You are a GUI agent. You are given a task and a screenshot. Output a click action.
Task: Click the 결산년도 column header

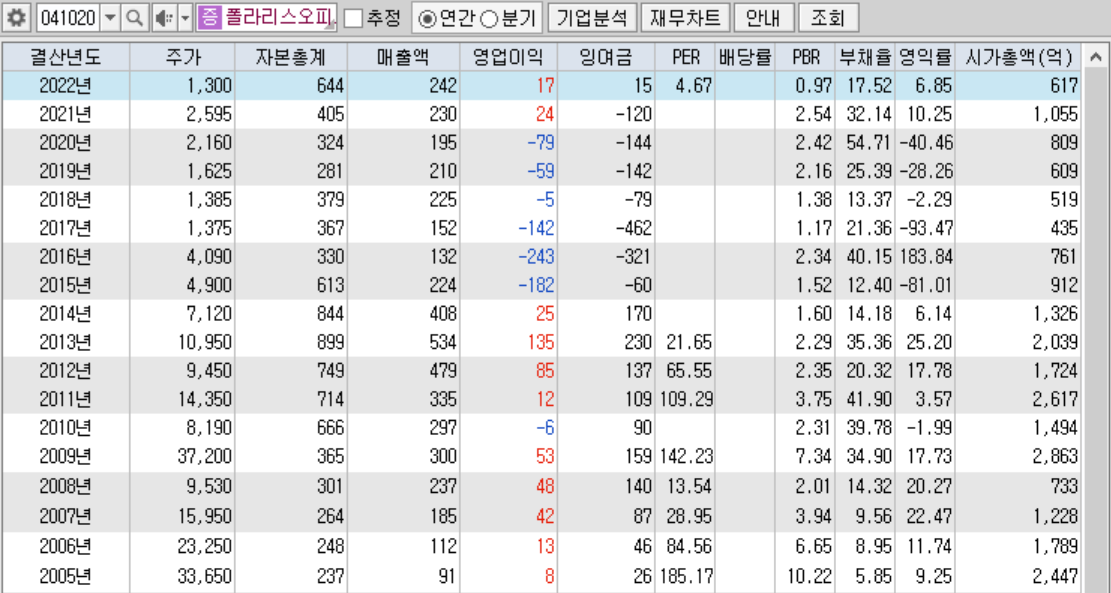(x=66, y=57)
